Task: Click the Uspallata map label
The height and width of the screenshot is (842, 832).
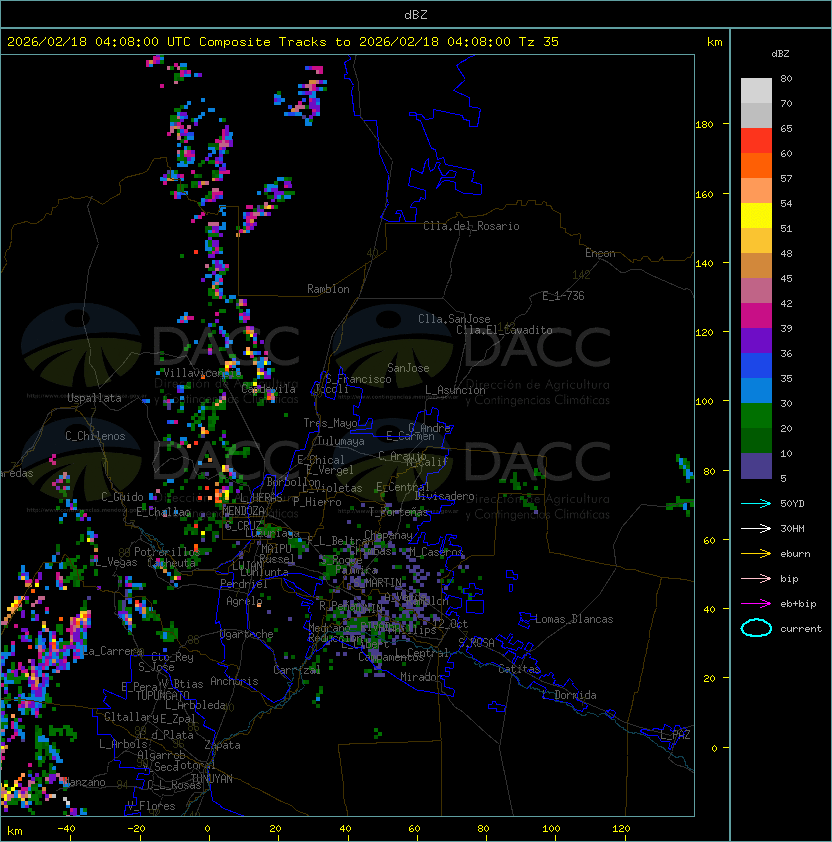Action: [x=94, y=398]
